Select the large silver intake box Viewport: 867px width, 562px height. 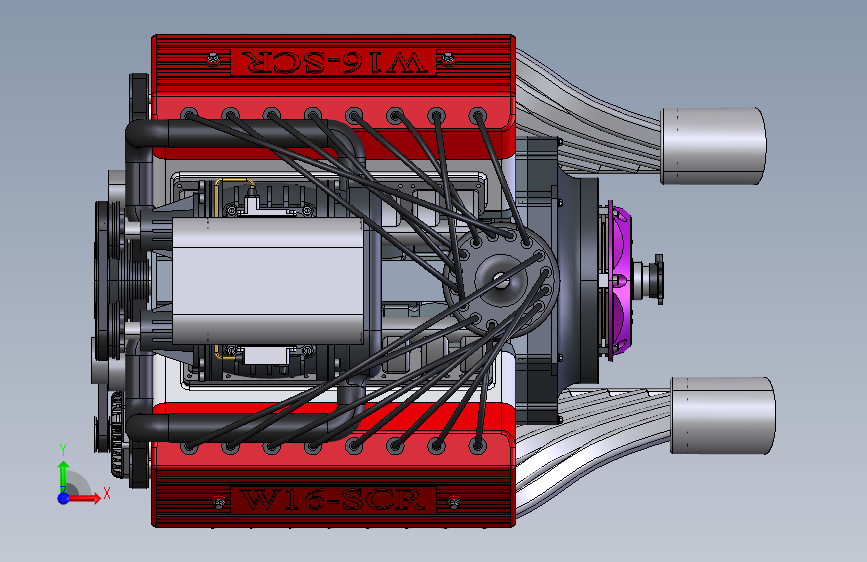point(268,280)
